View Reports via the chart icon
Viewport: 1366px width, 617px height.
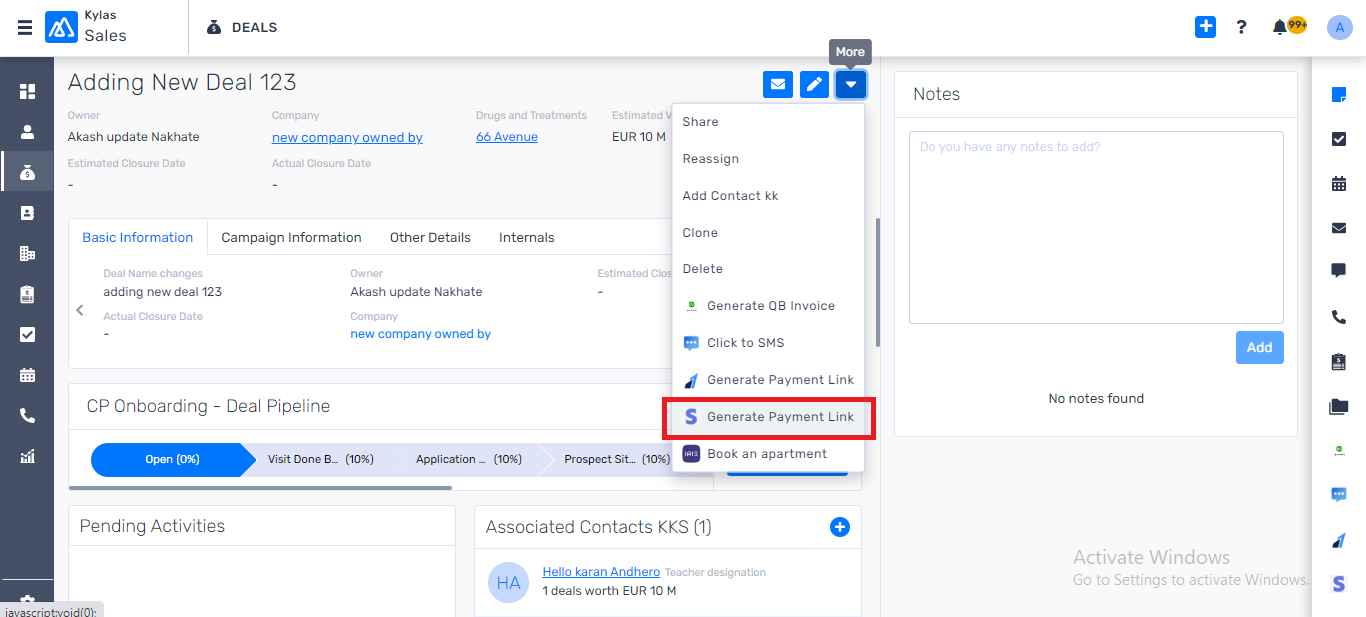pyautogui.click(x=26, y=456)
